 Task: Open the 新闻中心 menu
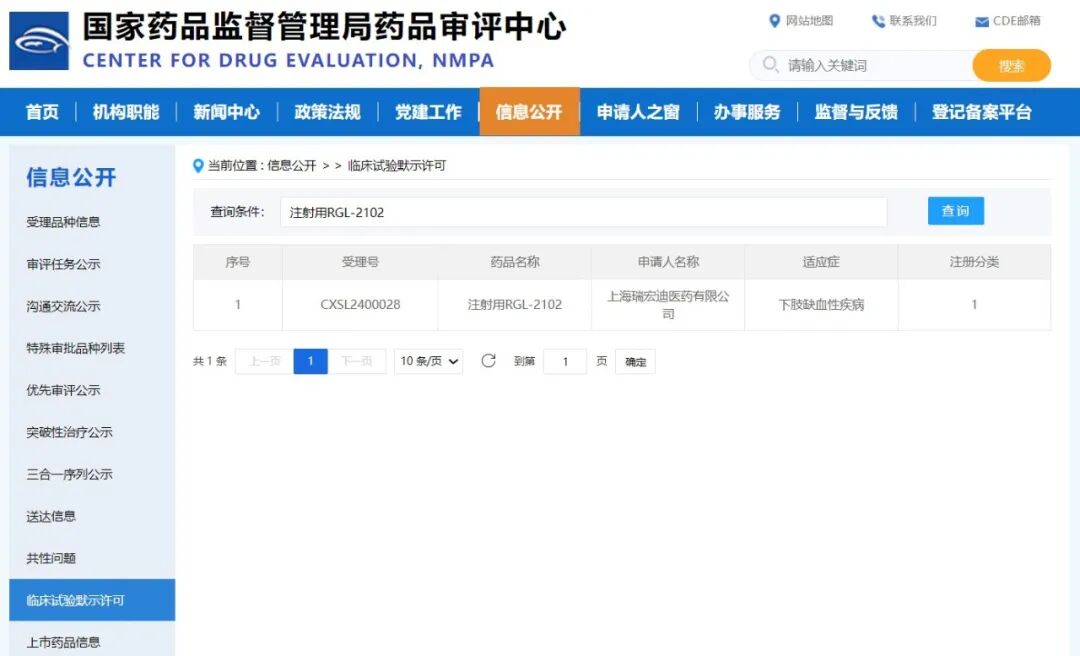point(227,112)
